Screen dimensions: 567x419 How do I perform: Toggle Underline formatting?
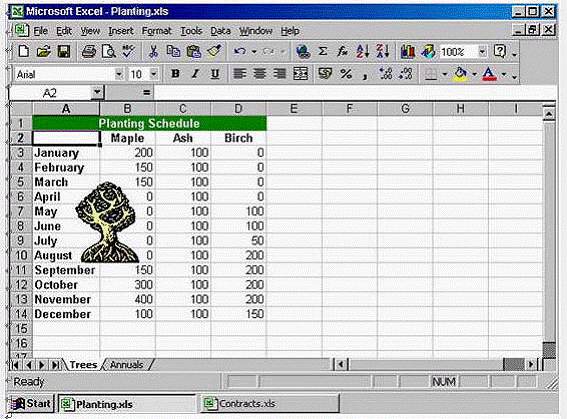[x=215, y=74]
